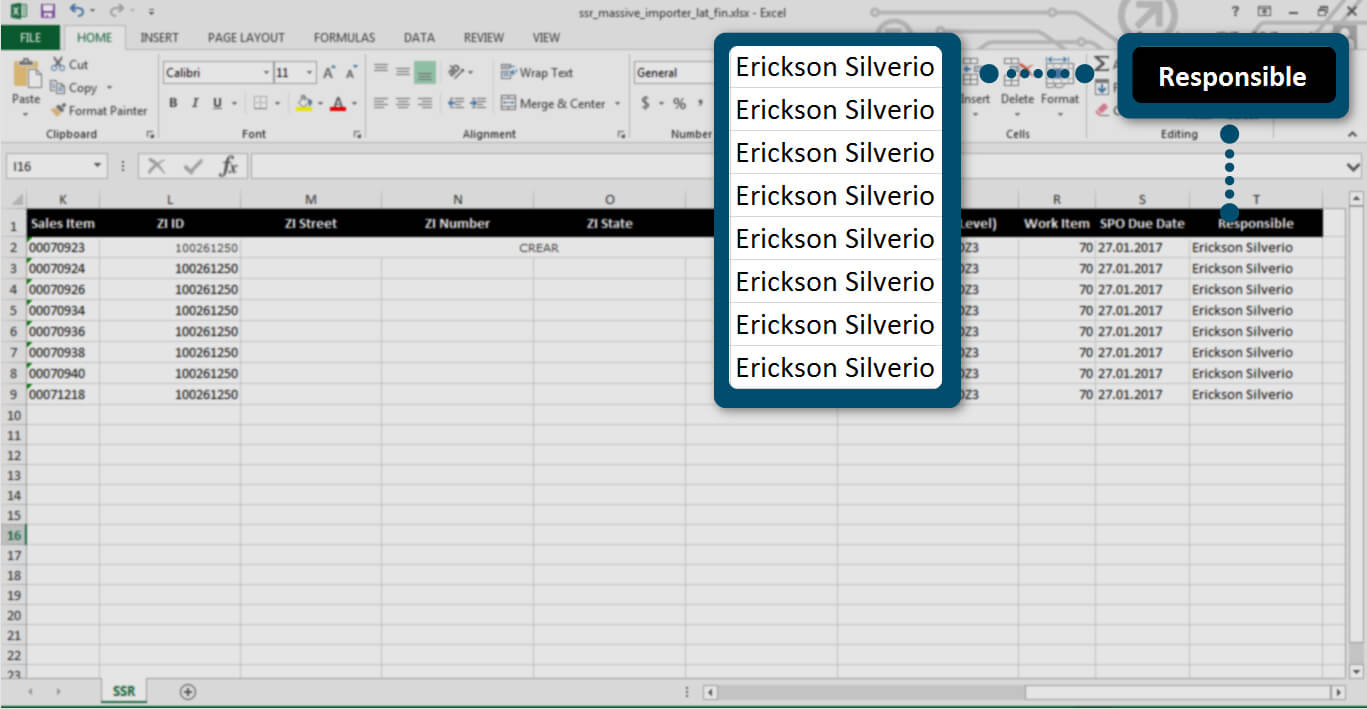Select the SSR sheet tab
This screenshot has width=1367, height=709.
[x=124, y=691]
